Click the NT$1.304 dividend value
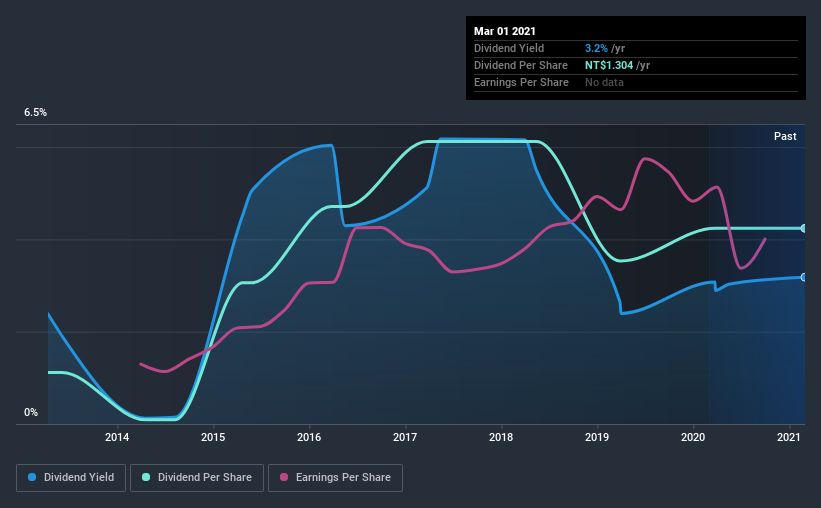821x508 pixels. (609, 65)
